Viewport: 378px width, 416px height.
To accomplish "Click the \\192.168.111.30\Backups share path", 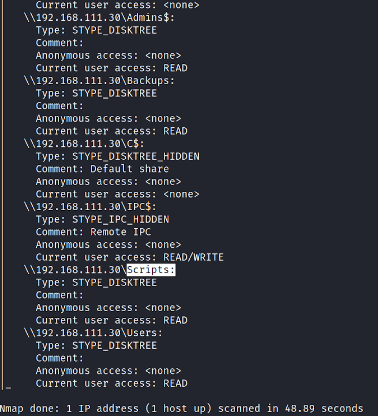I will coord(99,80).
